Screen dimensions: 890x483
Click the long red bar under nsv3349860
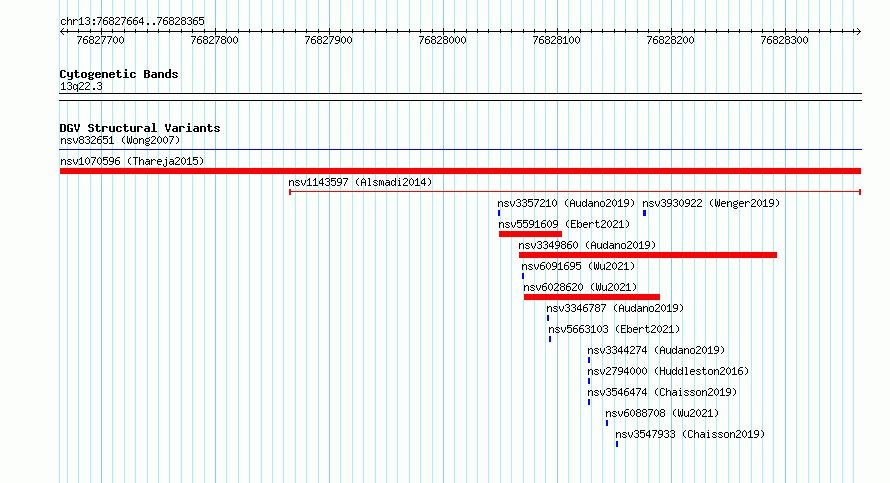648,255
